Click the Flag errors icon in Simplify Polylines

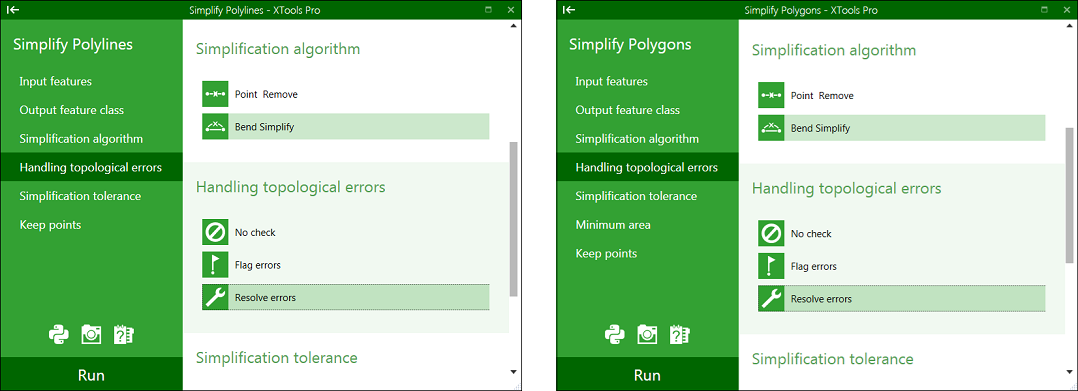pos(214,265)
